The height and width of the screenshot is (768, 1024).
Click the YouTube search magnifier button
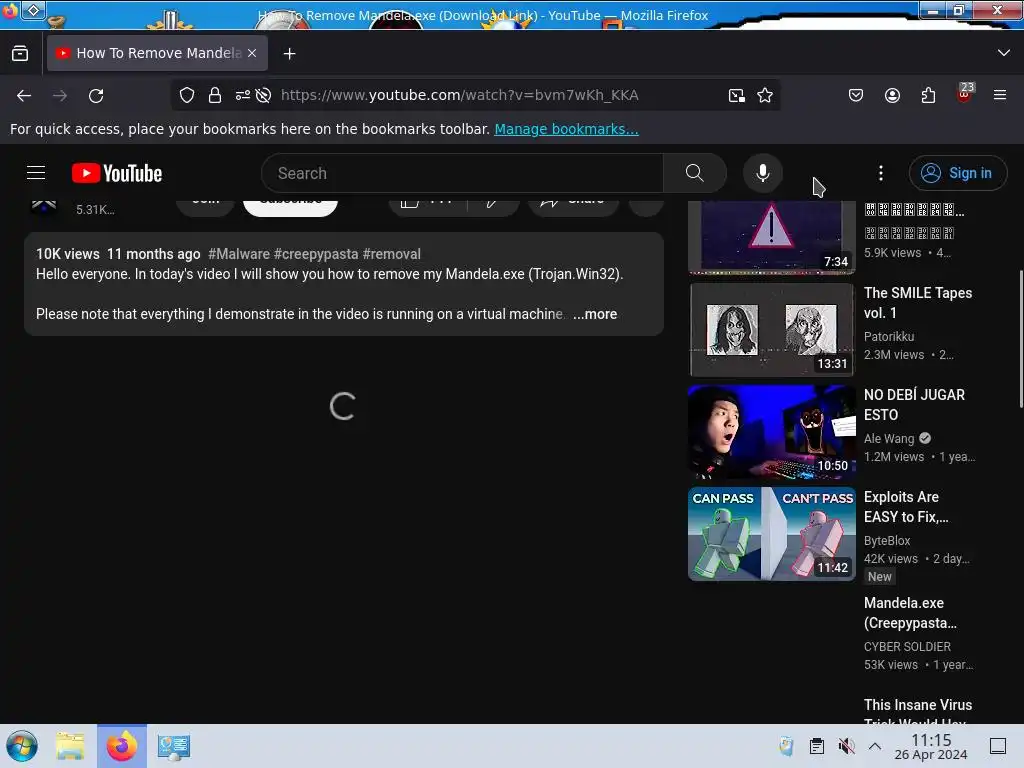point(695,173)
